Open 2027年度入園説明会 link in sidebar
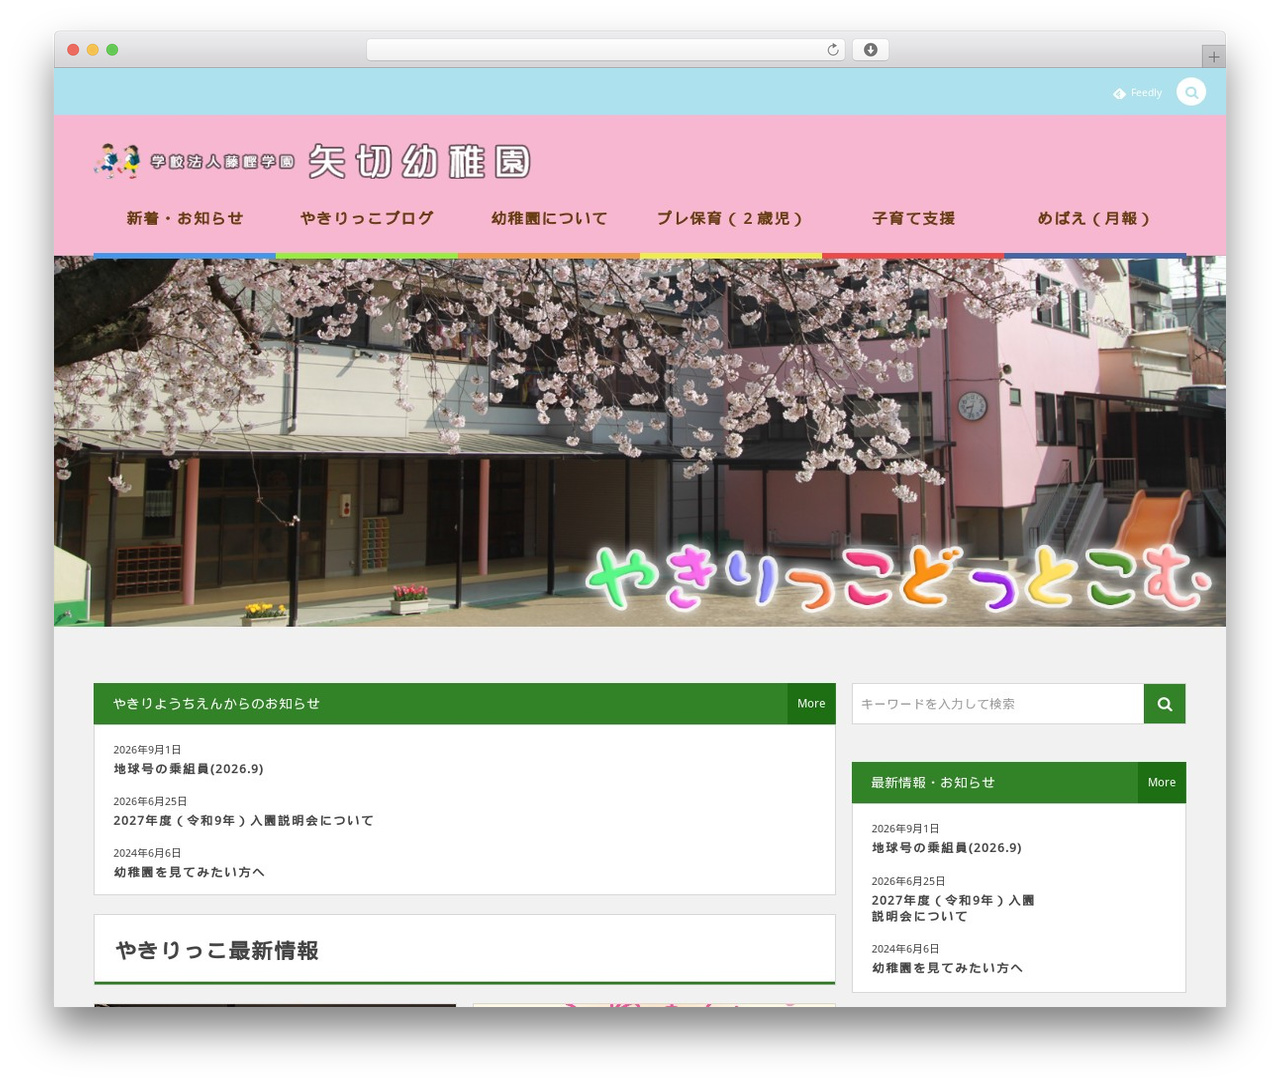The width and height of the screenshot is (1280, 1084). coord(953,908)
